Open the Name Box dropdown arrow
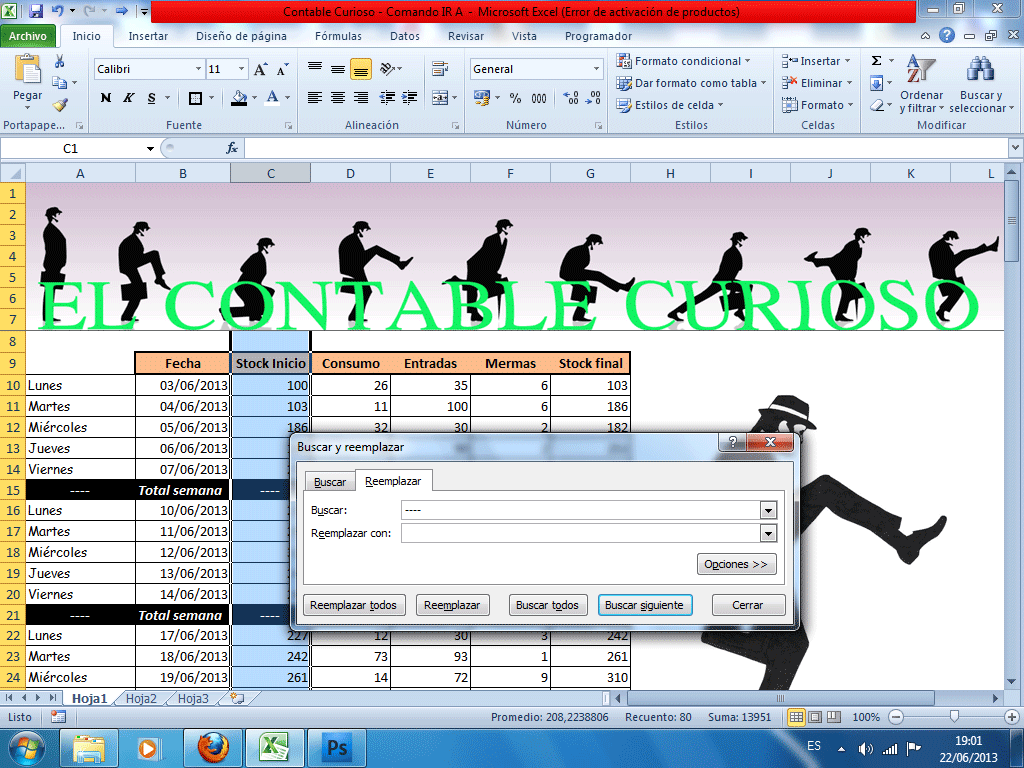Viewport: 1024px width, 768px height. coord(150,149)
